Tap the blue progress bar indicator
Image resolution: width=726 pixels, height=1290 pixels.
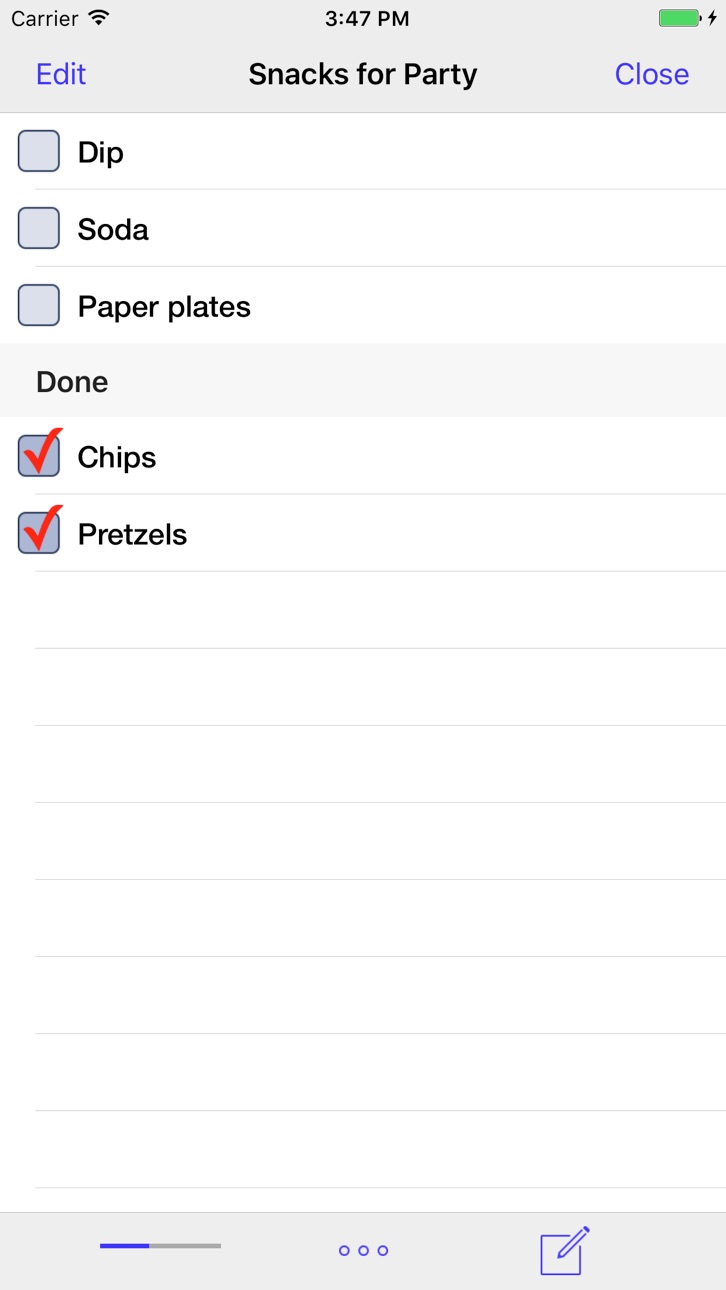tap(160, 1246)
